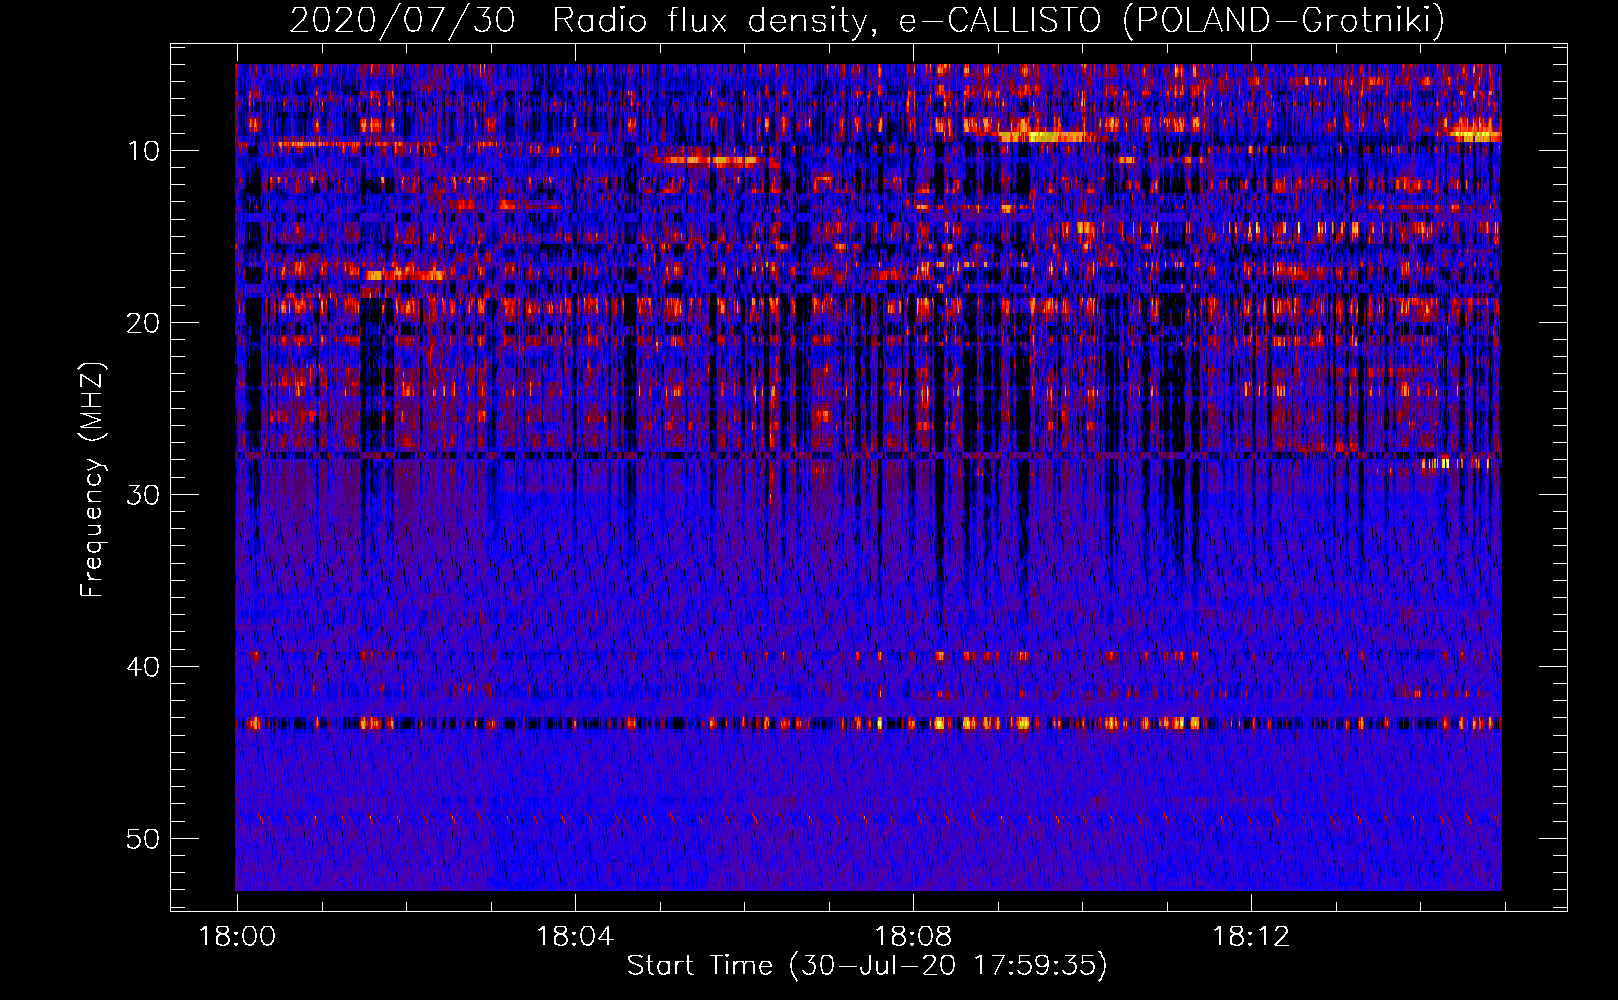1618x1000 pixels.
Task: Click the 10 MHz frequency tick label
Action: pyautogui.click(x=144, y=151)
